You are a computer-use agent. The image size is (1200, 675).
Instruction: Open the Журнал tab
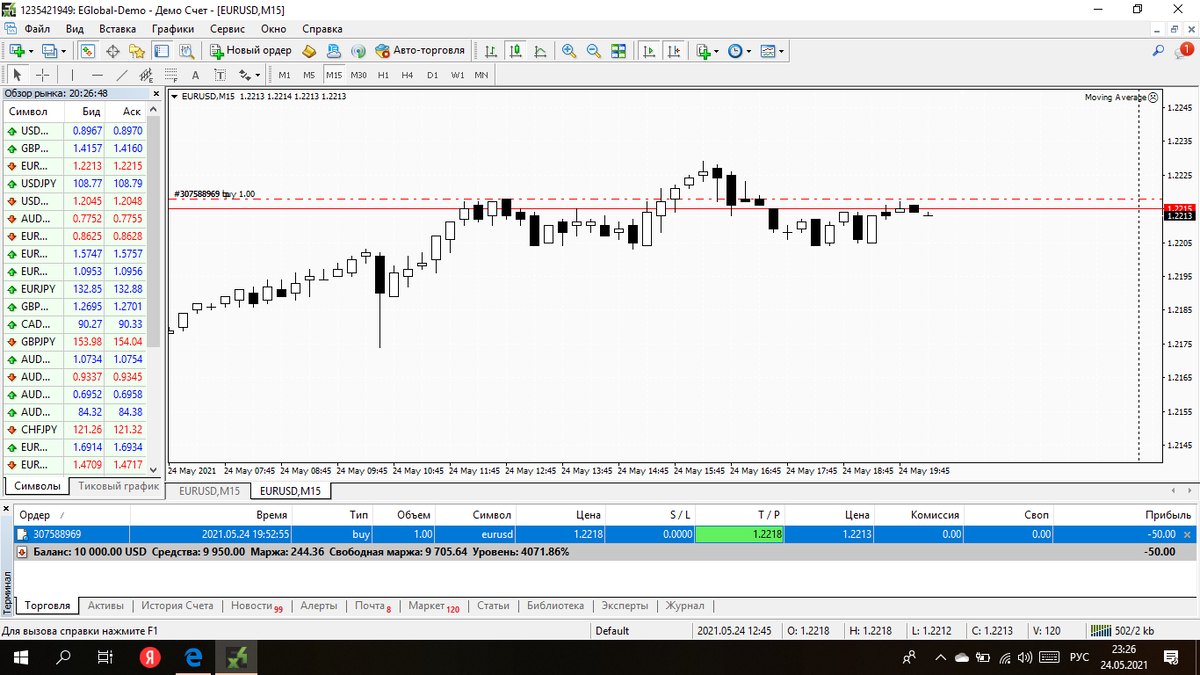click(685, 605)
